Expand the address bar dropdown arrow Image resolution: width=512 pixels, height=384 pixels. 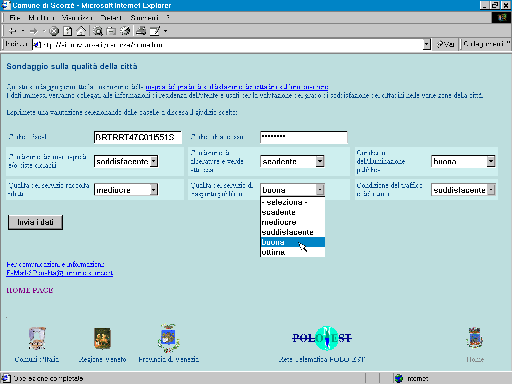point(427,44)
